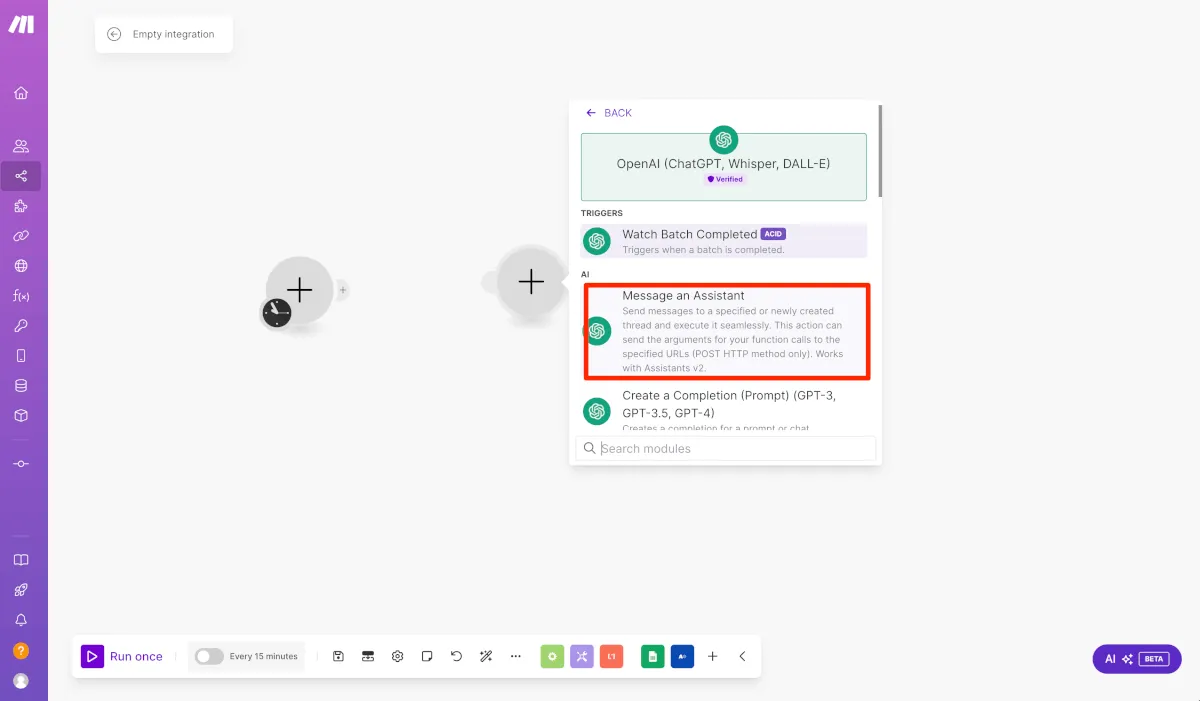The height and width of the screenshot is (701, 1200).
Task: Open the Make logo home
Action: [x=21, y=25]
